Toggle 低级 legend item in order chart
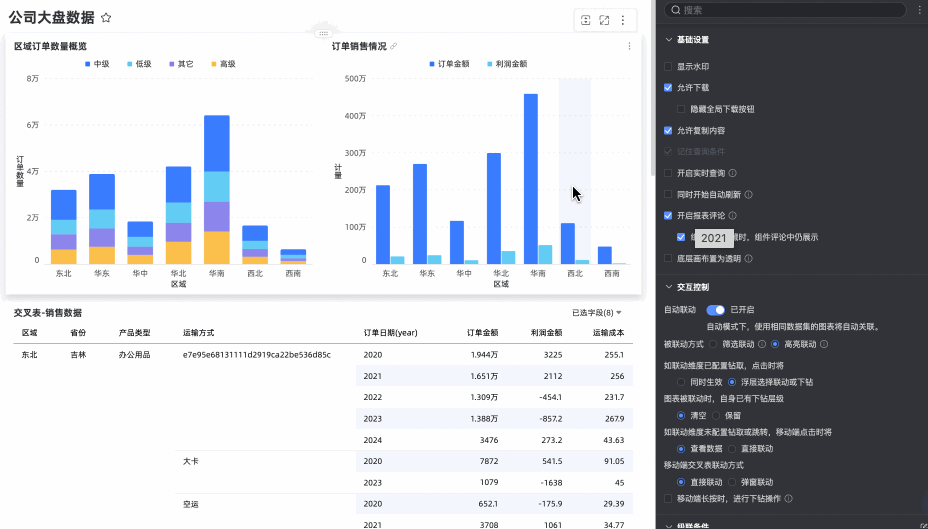 click(139, 64)
